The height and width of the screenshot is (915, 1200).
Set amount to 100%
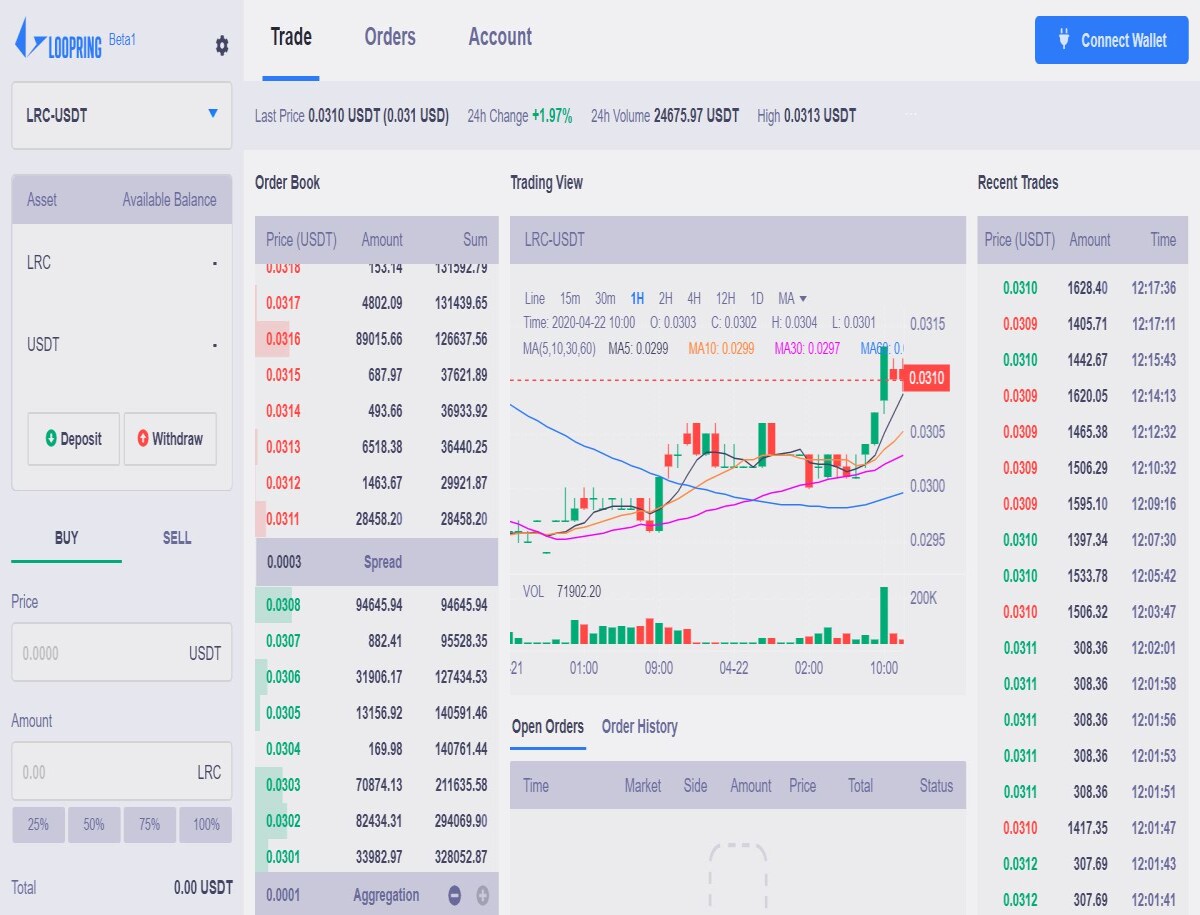pyautogui.click(x=206, y=825)
